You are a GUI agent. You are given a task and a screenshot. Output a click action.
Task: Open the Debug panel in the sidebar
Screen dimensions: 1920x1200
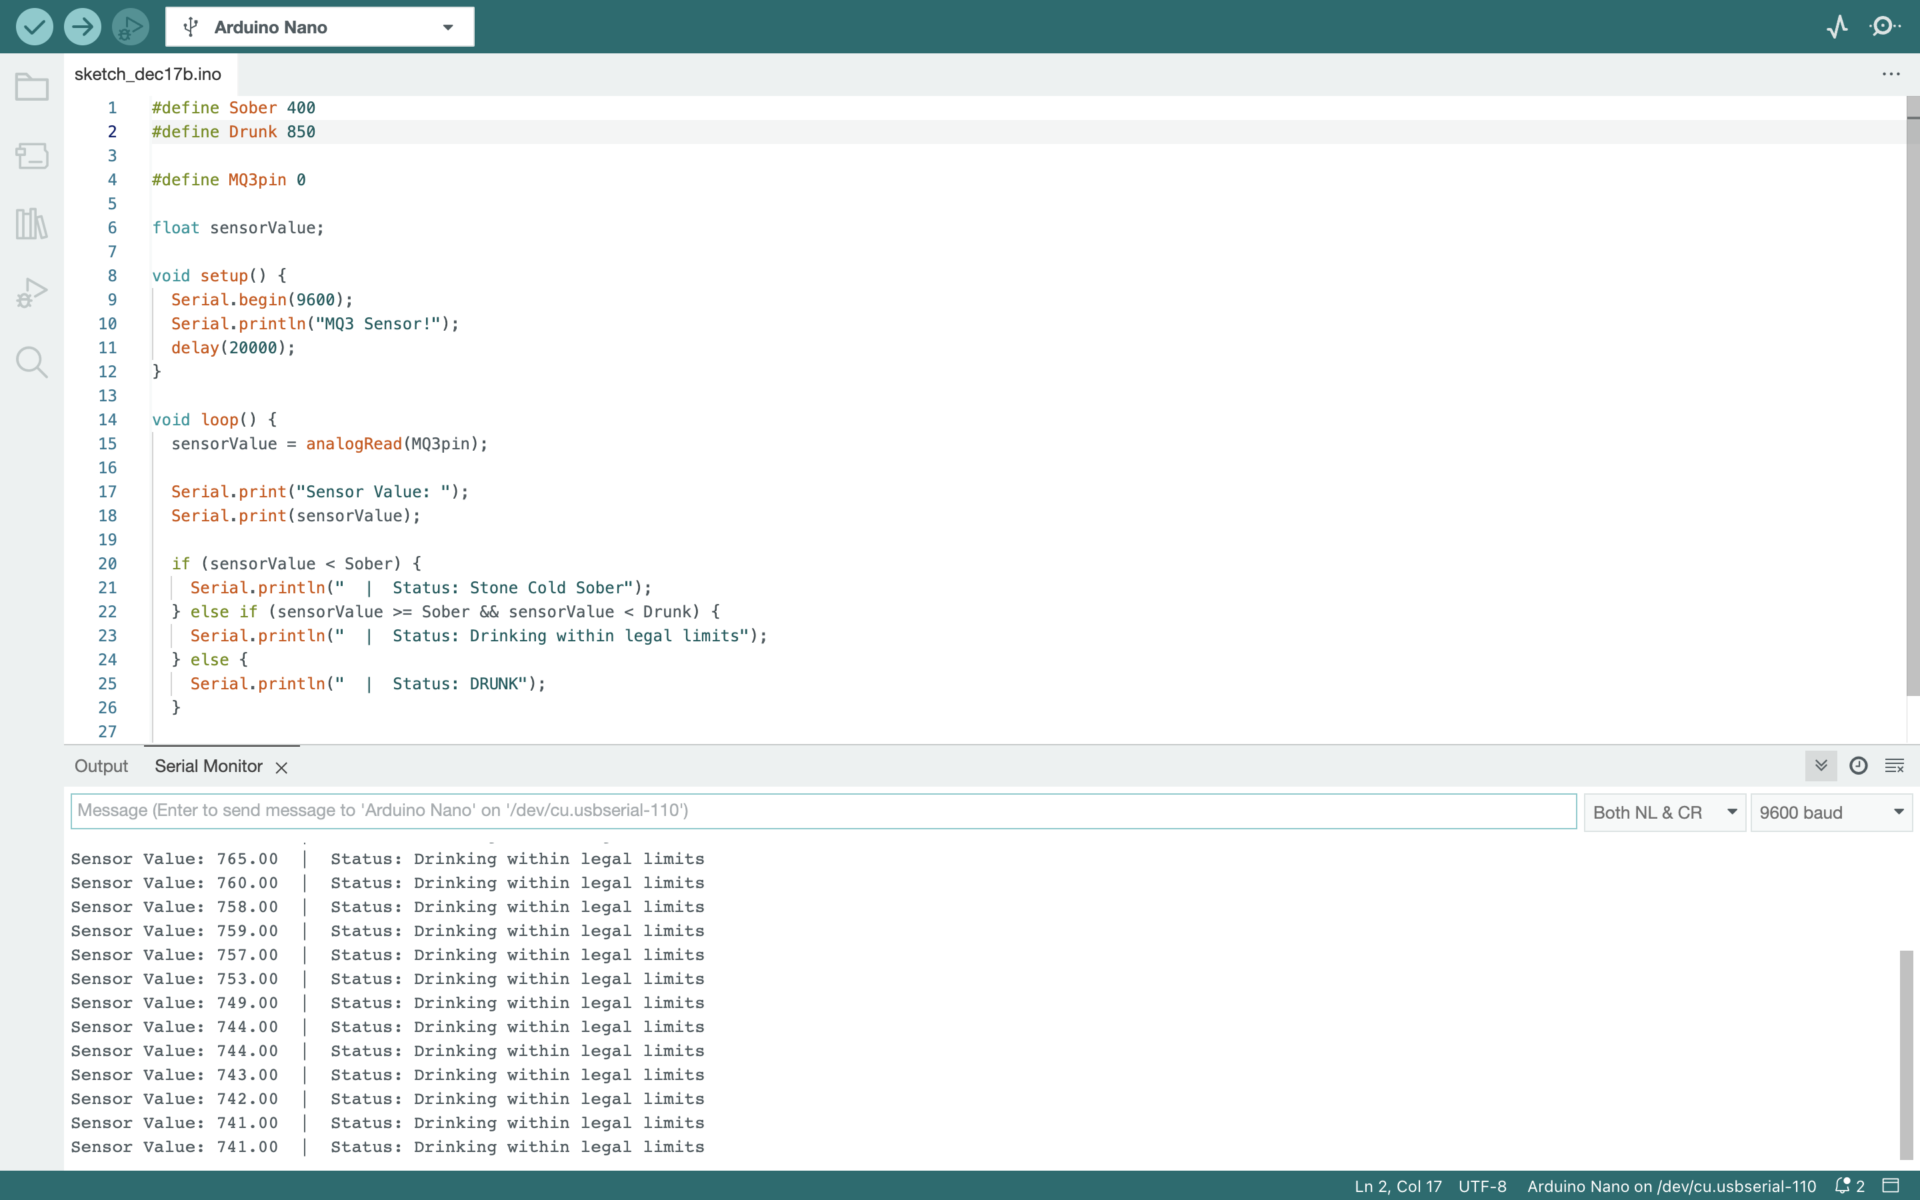pyautogui.click(x=32, y=293)
